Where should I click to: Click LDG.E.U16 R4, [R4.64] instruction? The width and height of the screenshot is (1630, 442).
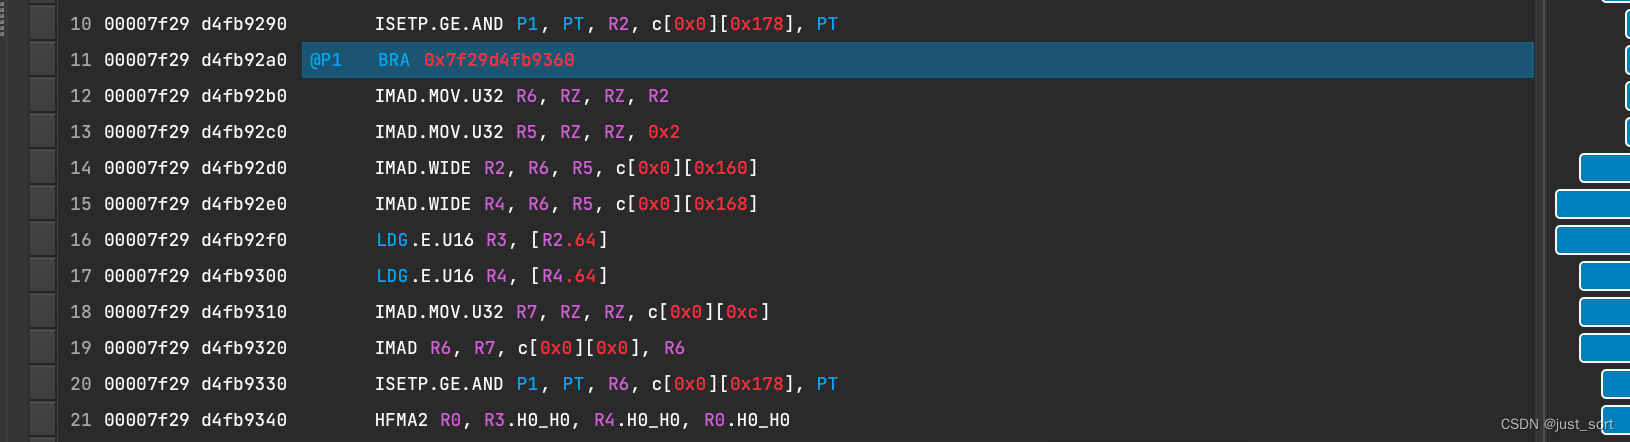coord(492,276)
